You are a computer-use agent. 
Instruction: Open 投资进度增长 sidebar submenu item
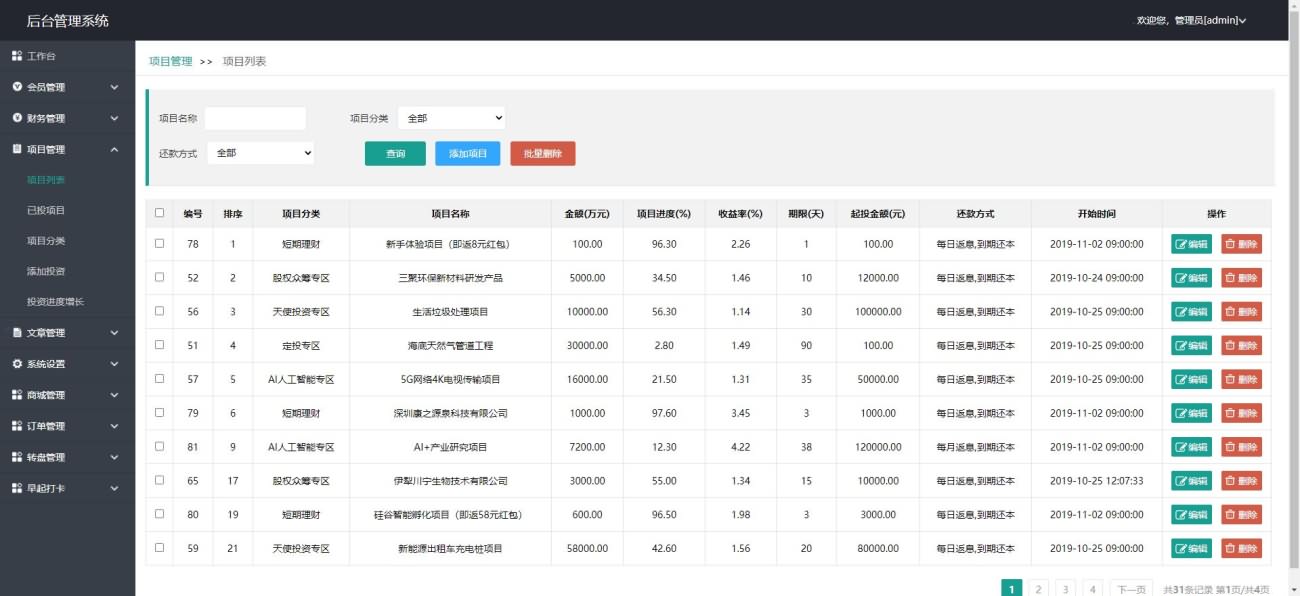[55, 302]
